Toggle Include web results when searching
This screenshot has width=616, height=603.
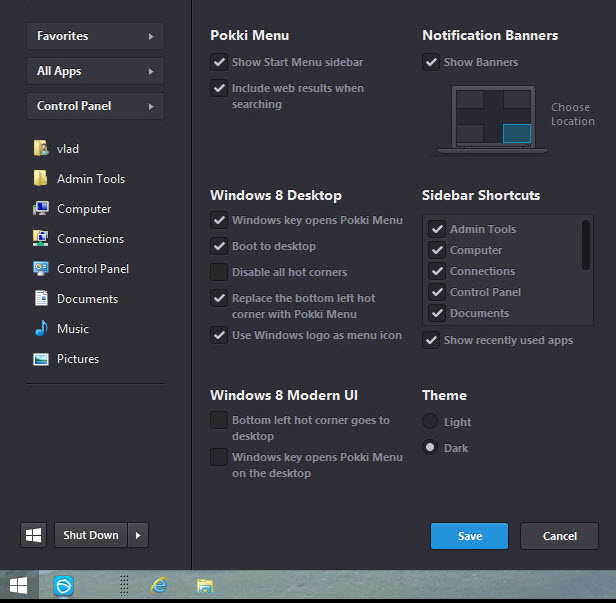[x=219, y=88]
